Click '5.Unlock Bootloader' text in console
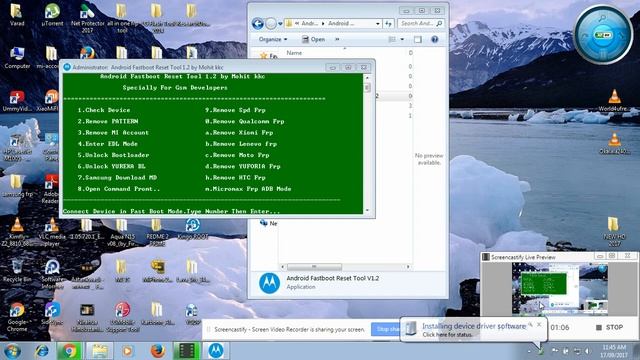 point(113,155)
